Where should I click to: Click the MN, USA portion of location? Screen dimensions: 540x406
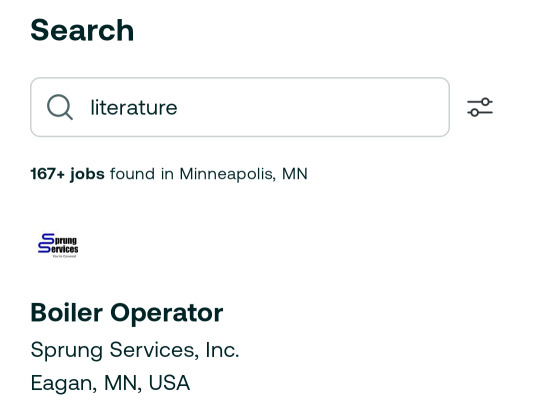point(147,383)
